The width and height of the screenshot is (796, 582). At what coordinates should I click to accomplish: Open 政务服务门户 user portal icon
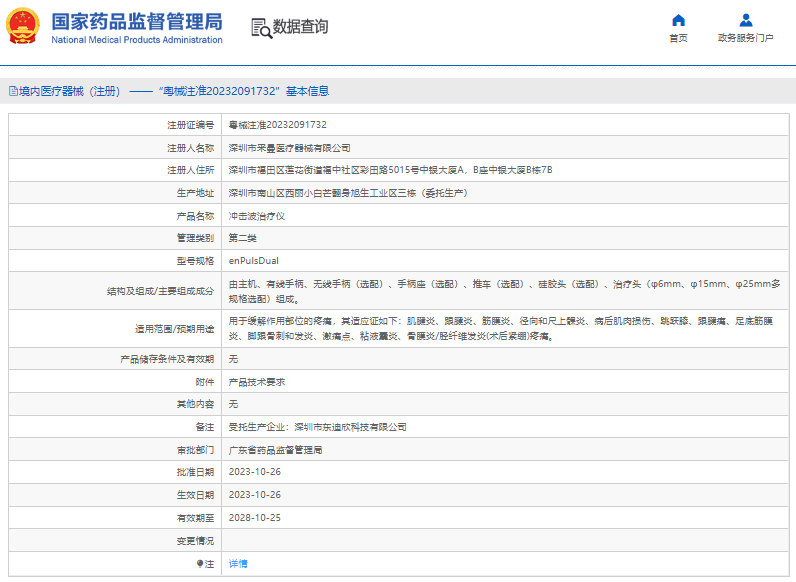[746, 20]
